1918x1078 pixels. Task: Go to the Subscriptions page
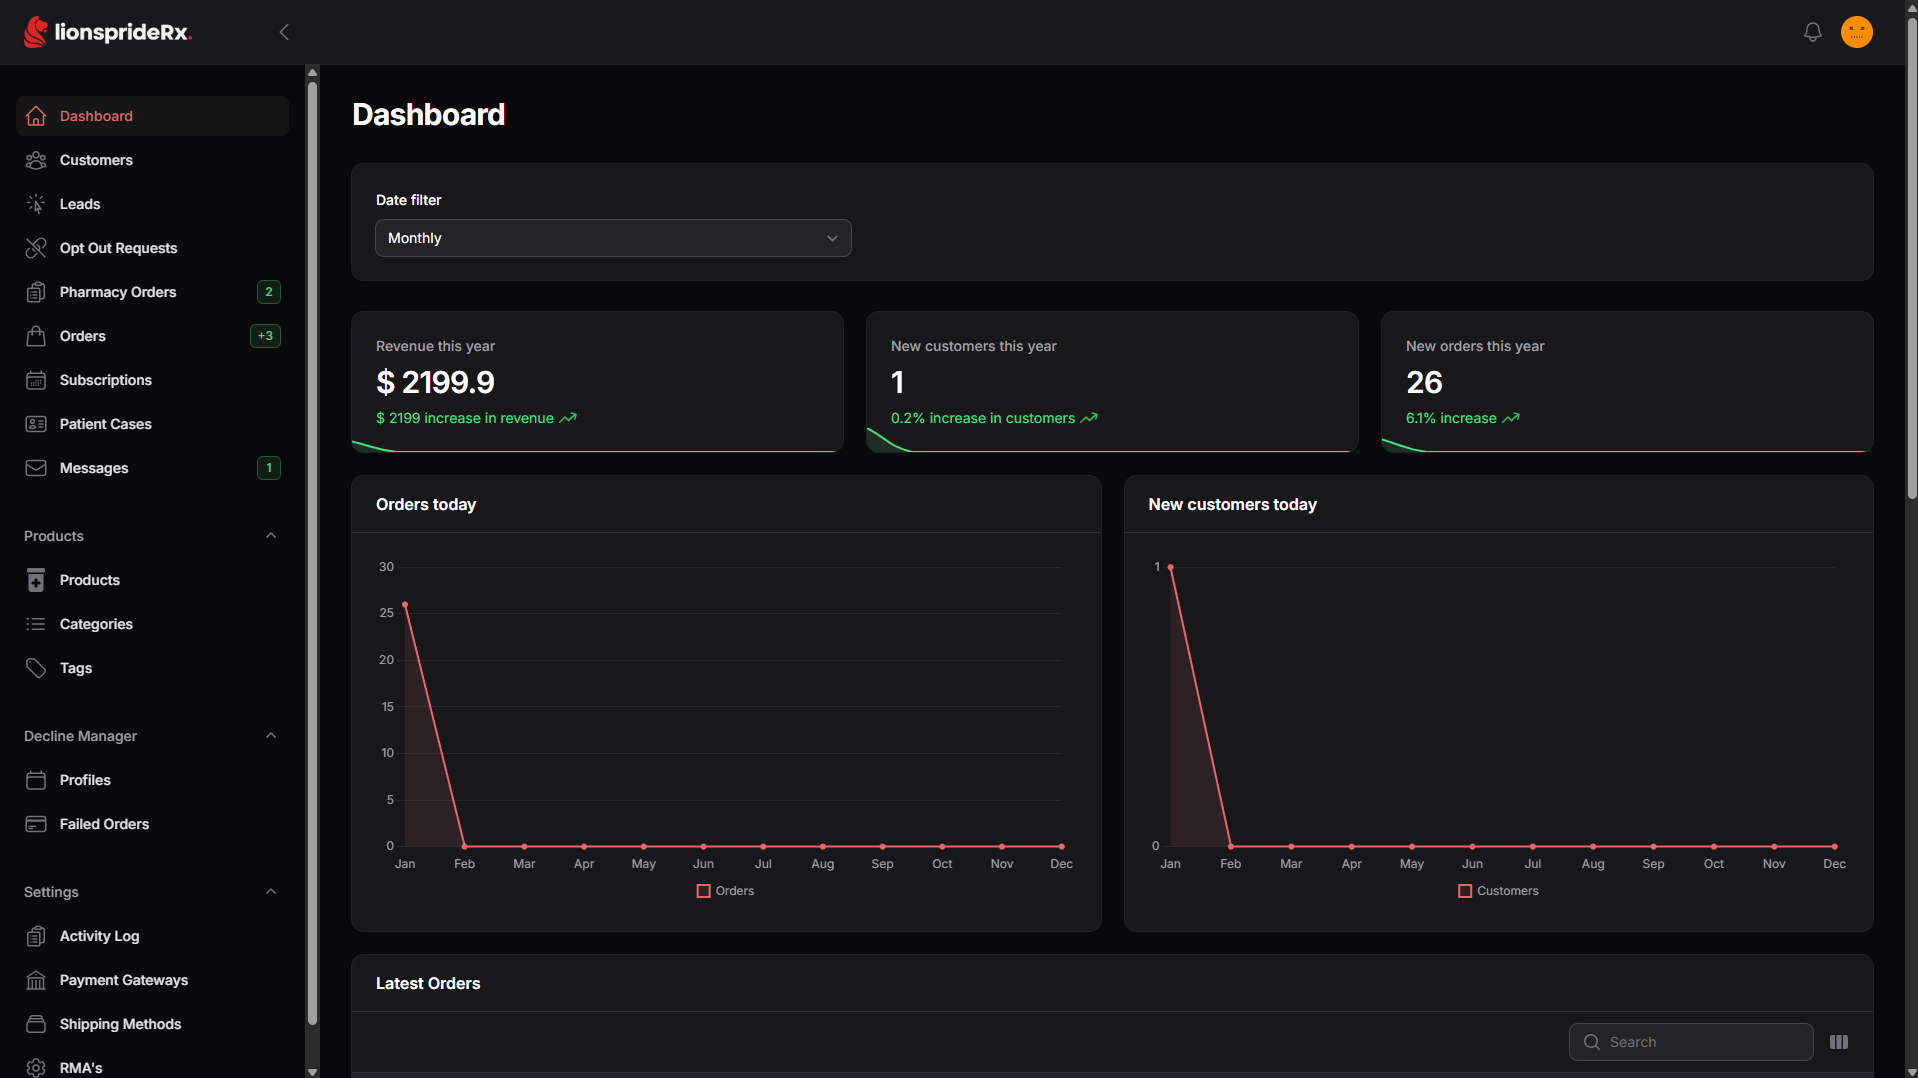point(152,380)
